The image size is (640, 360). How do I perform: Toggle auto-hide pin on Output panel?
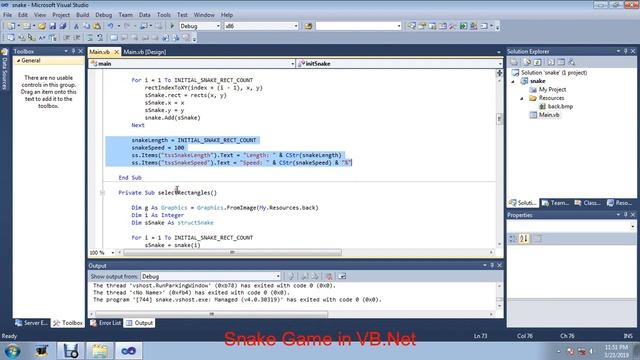492,265
